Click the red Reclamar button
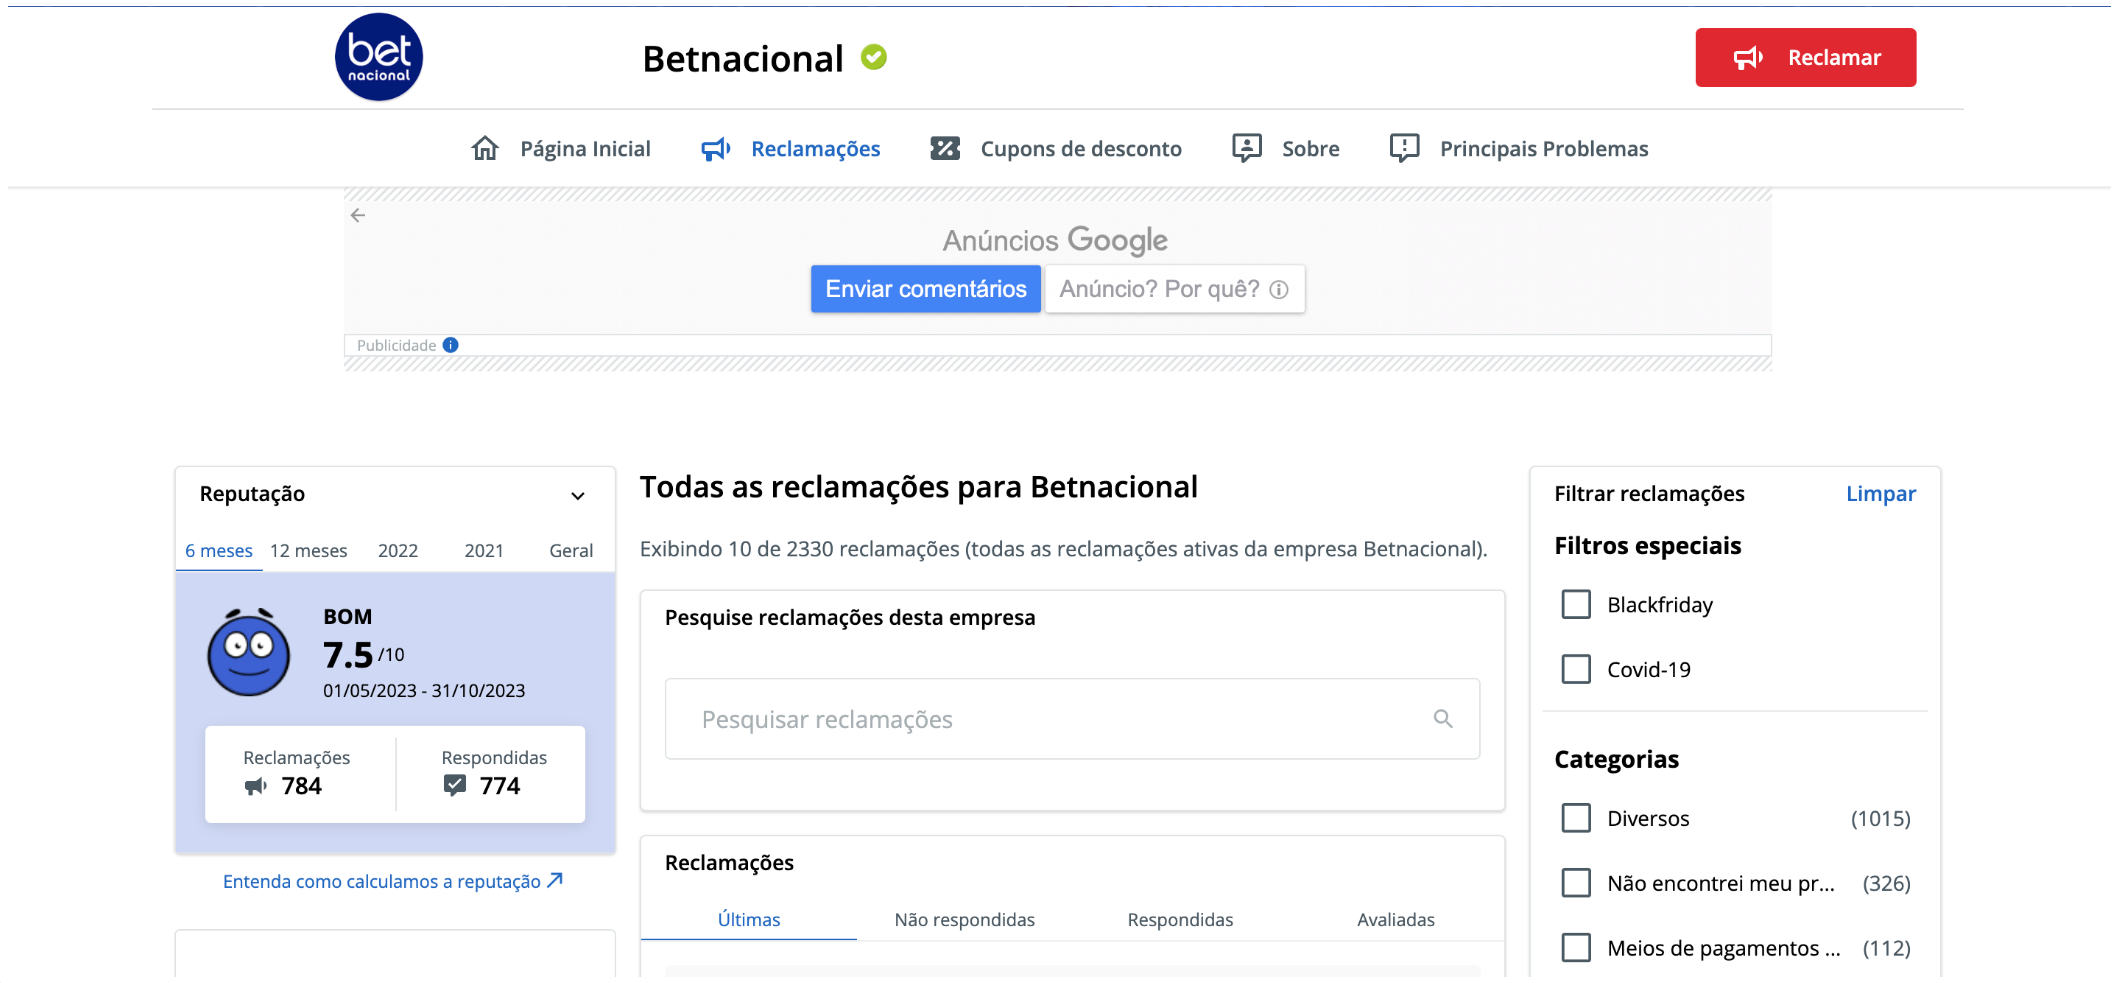 click(x=1806, y=57)
